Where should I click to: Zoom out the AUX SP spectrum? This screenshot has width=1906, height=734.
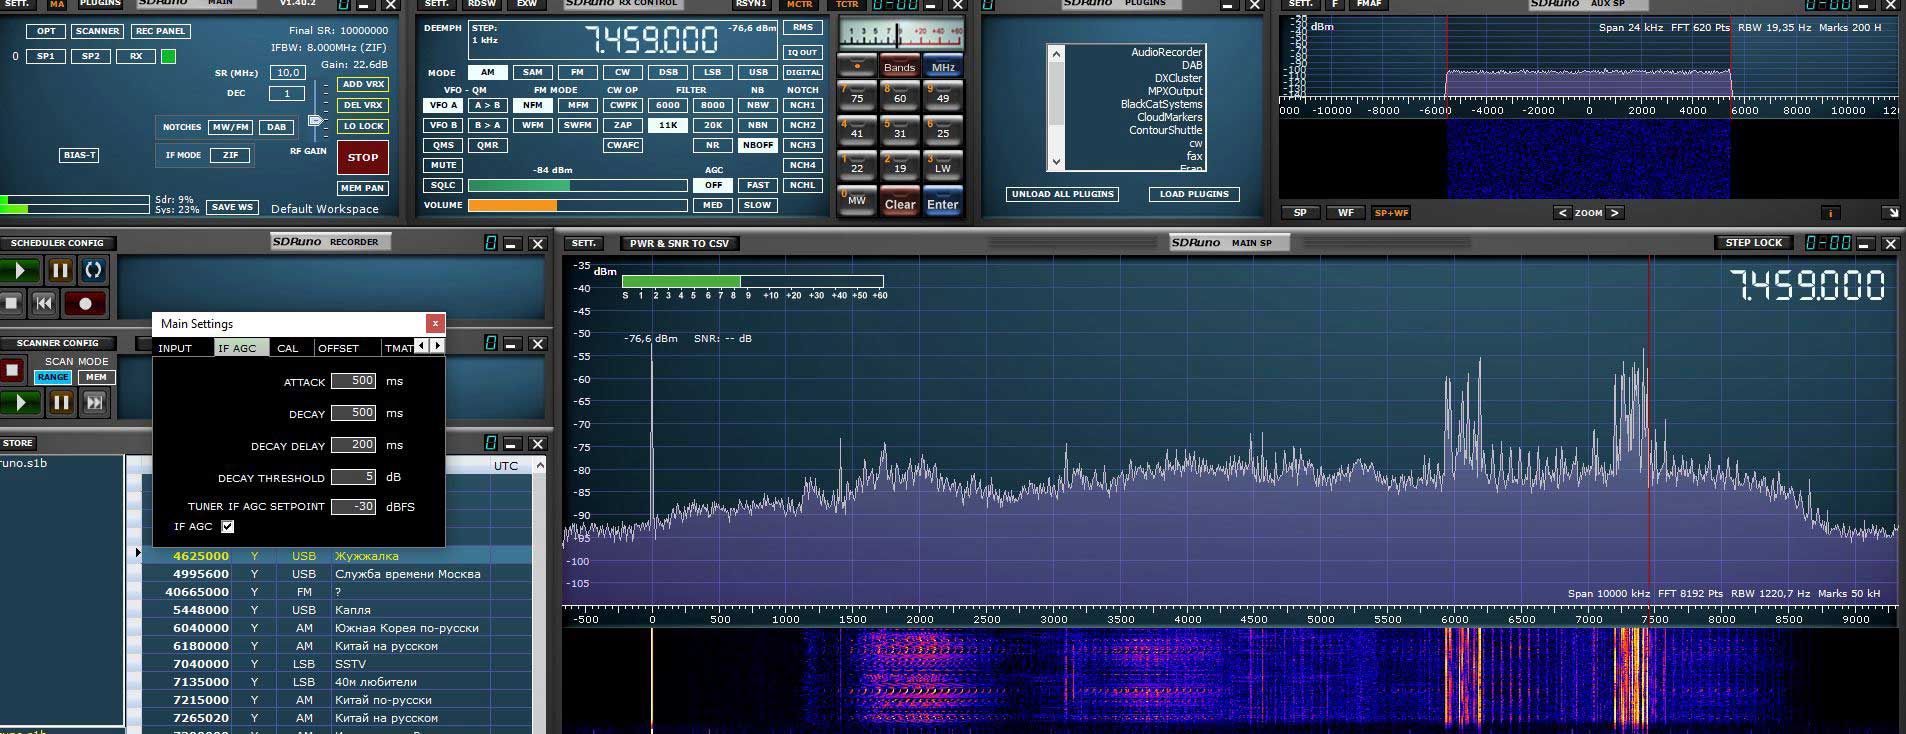(1563, 213)
